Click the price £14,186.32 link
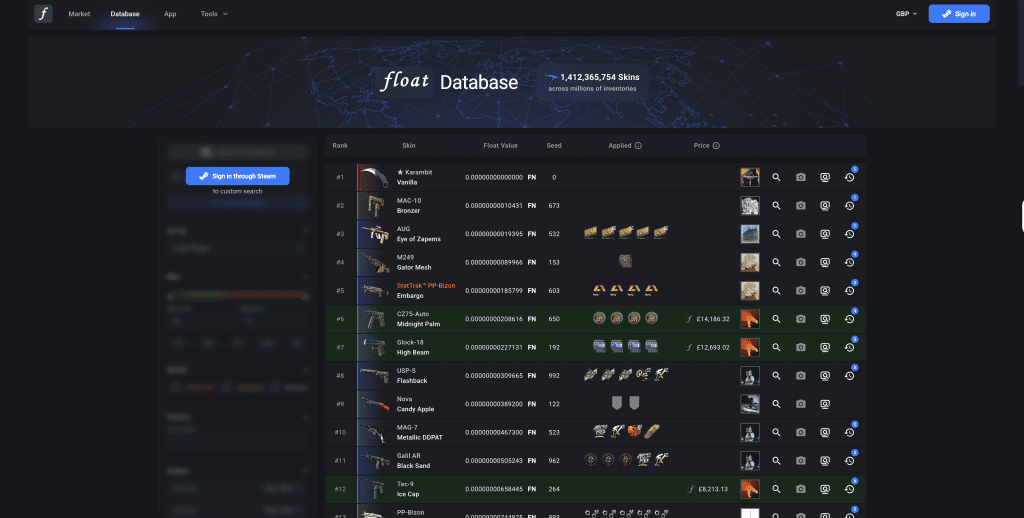This screenshot has height=518, width=1024. point(712,319)
